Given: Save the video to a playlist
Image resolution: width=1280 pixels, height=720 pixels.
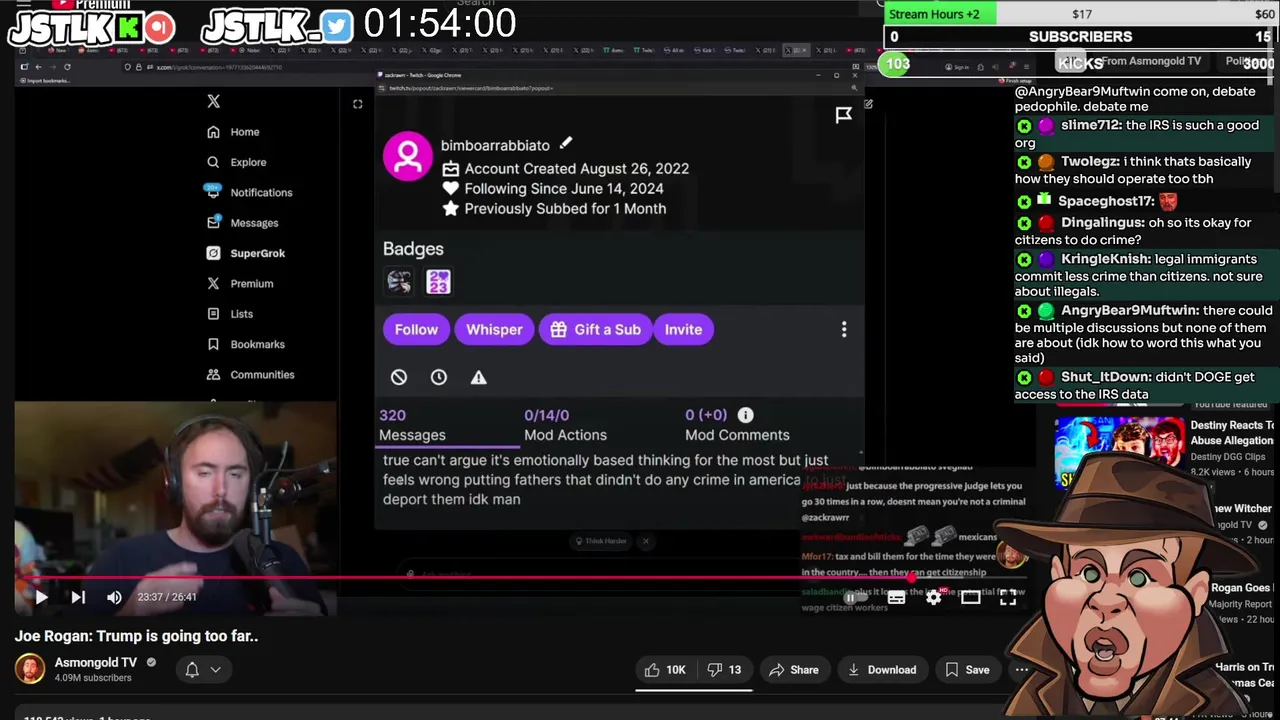Looking at the screenshot, I should click(x=967, y=670).
